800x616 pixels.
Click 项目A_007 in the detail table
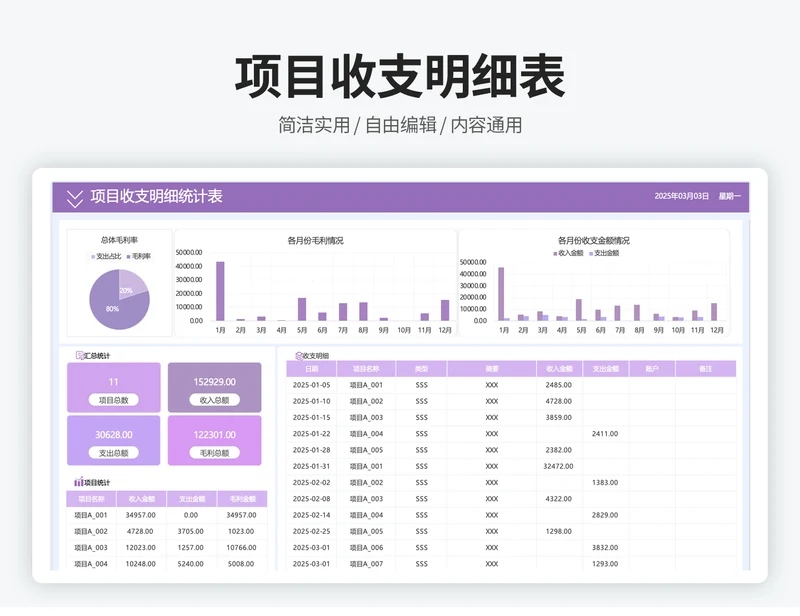366,564
